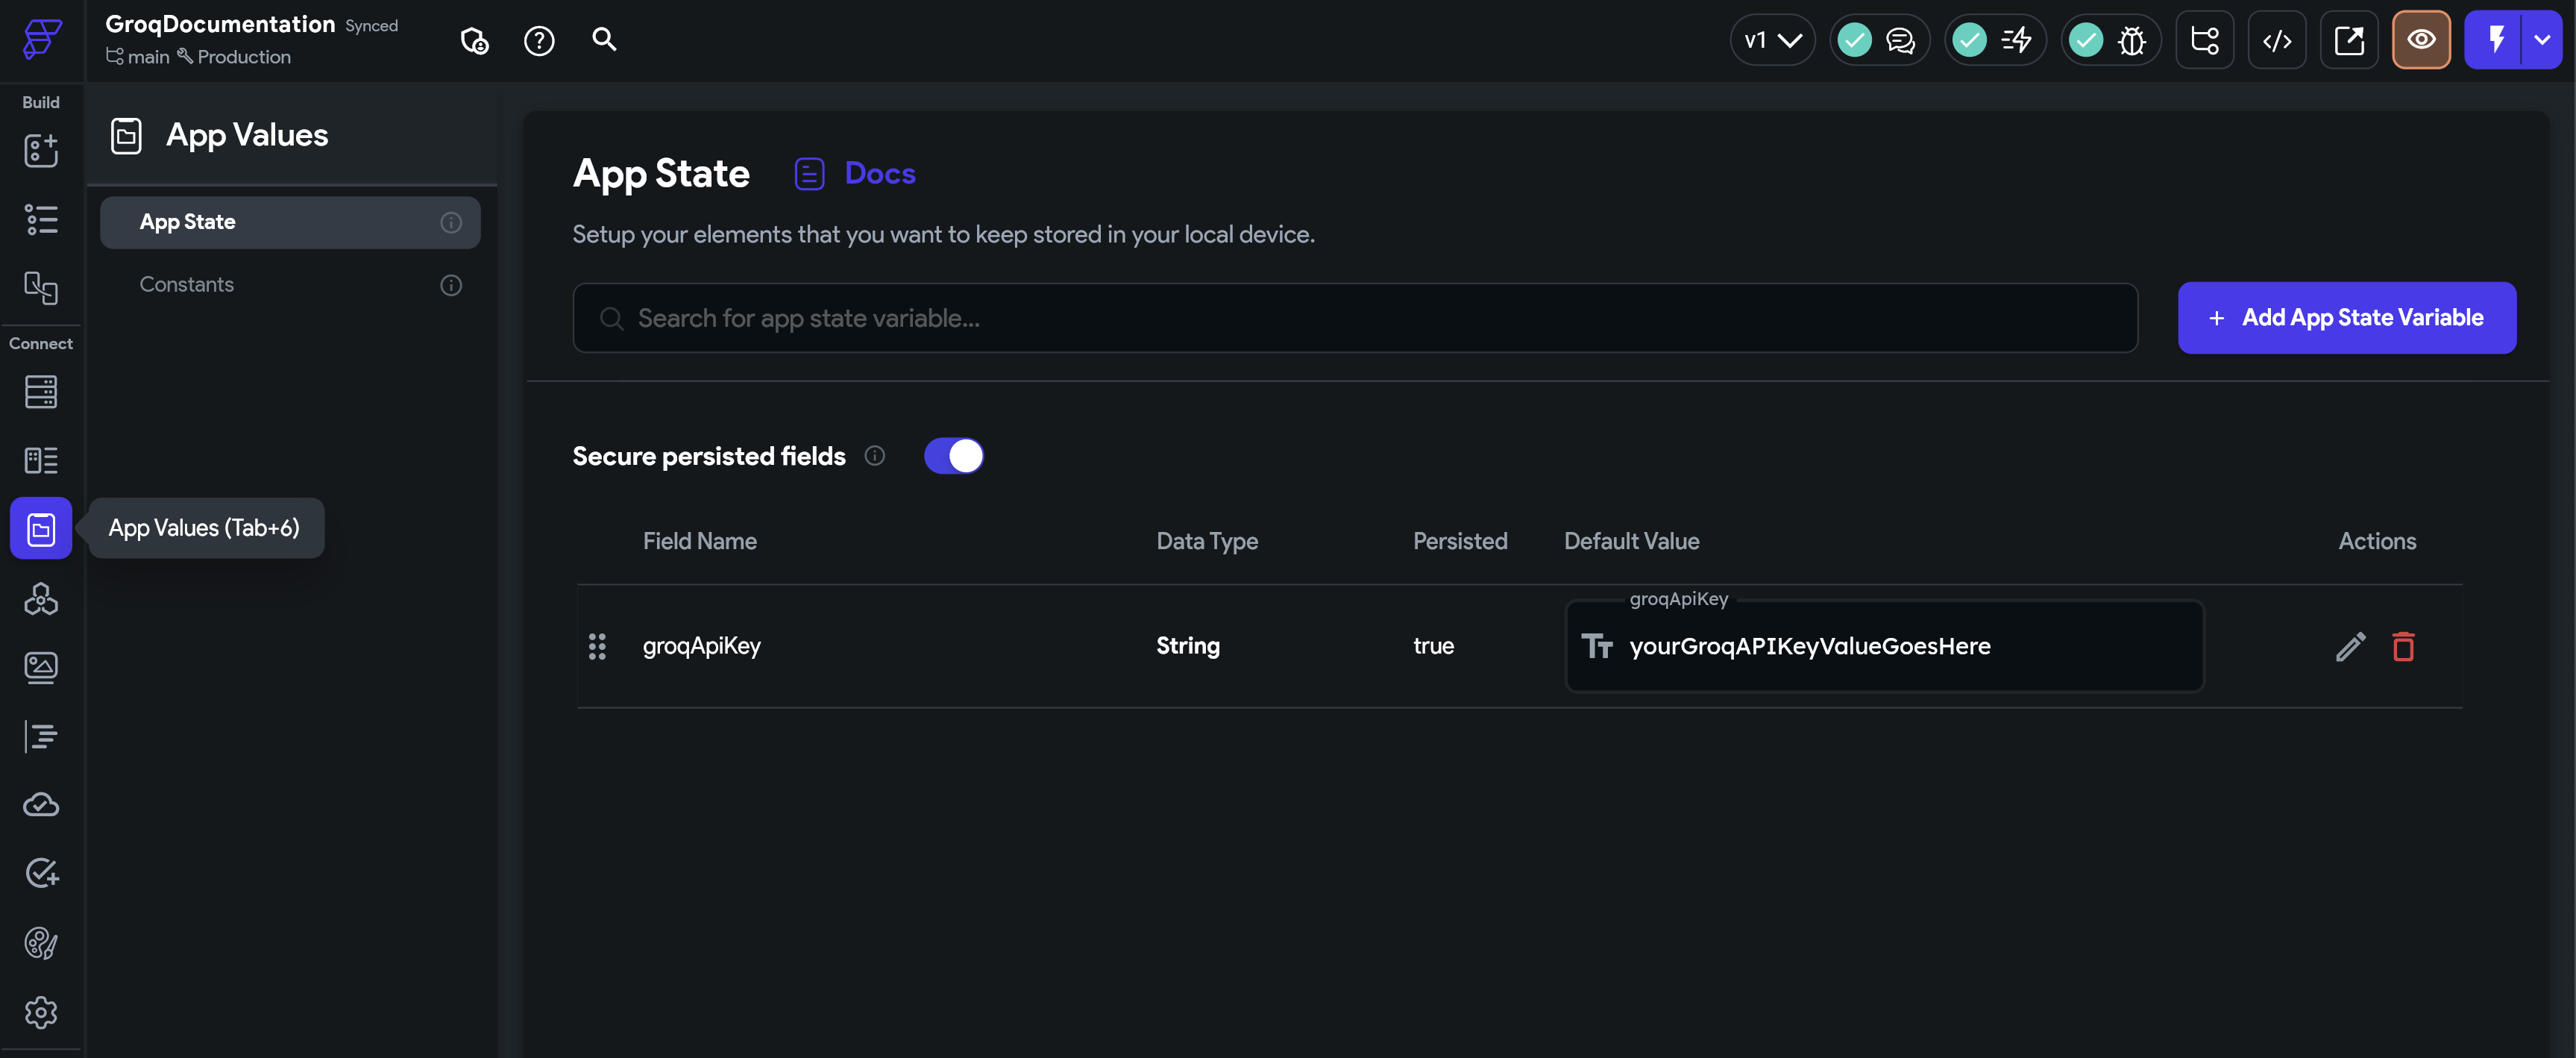Open the Widget Palette icon in Build

pyautogui.click(x=41, y=151)
